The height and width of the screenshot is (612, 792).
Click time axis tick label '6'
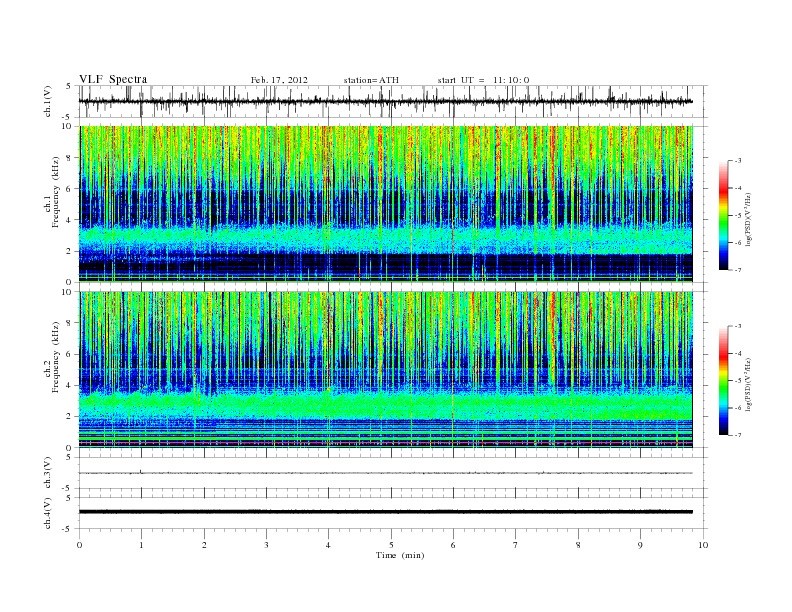[x=453, y=545]
